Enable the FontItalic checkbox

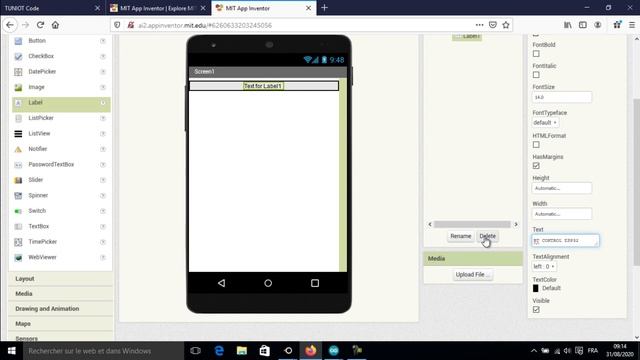(536, 75)
